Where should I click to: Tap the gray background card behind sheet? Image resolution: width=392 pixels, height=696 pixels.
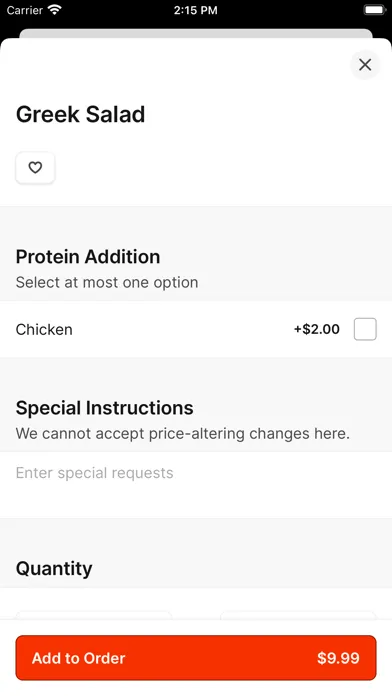point(196,33)
